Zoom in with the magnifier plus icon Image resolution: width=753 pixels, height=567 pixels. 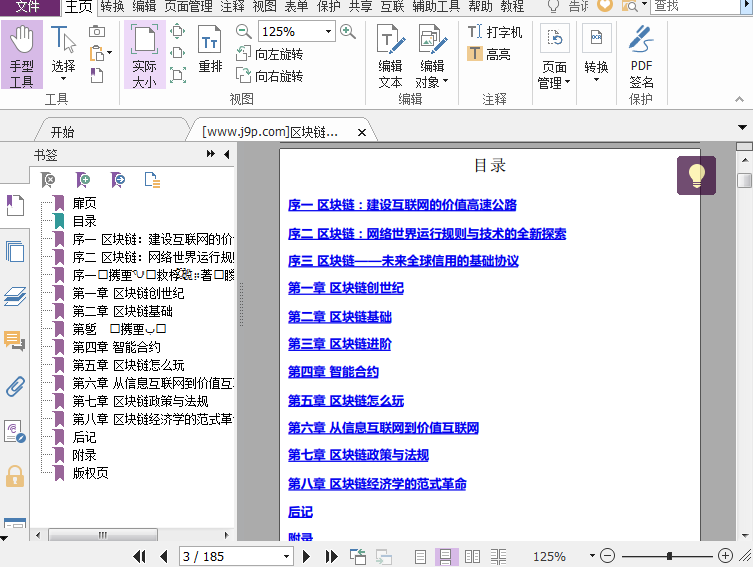click(348, 32)
